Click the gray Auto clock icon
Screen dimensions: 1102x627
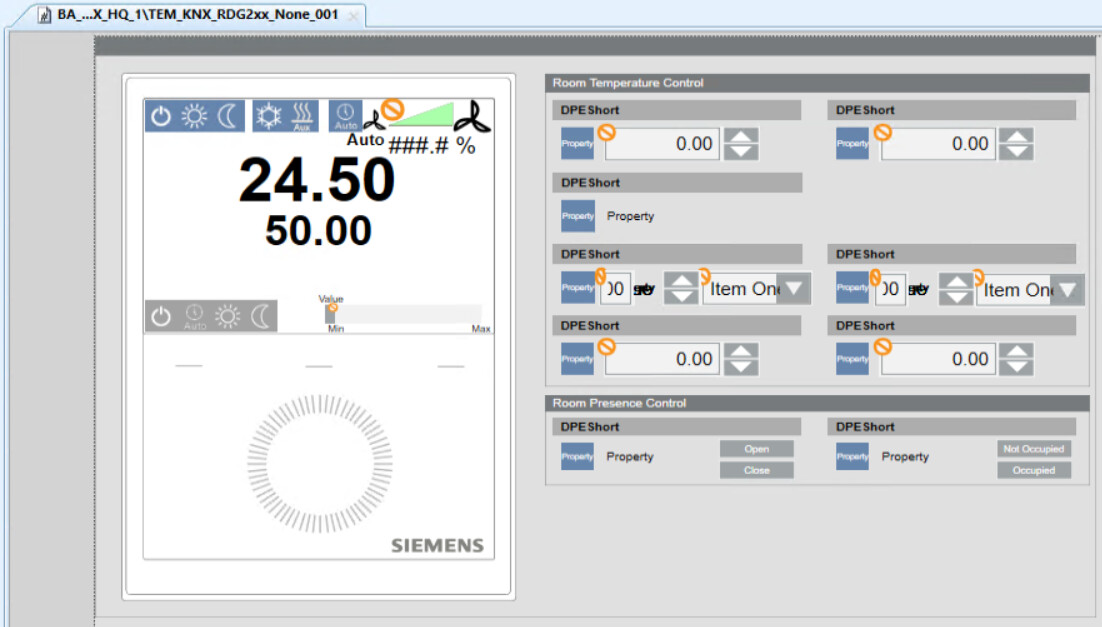pyautogui.click(x=194, y=317)
